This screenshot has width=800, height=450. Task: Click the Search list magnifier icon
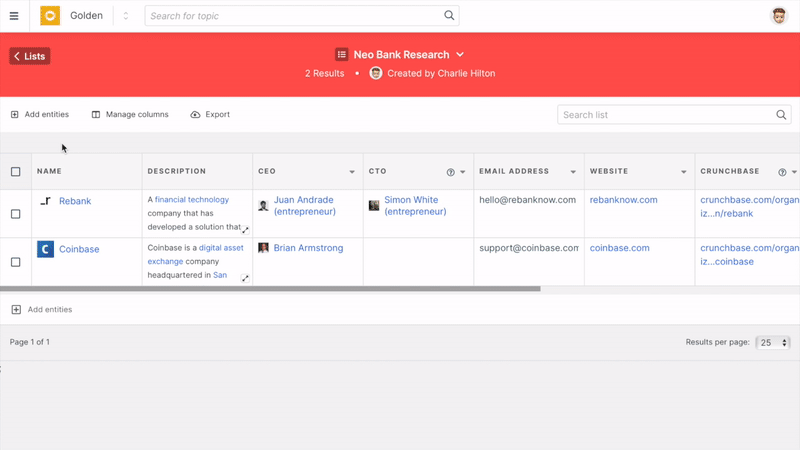tap(781, 115)
